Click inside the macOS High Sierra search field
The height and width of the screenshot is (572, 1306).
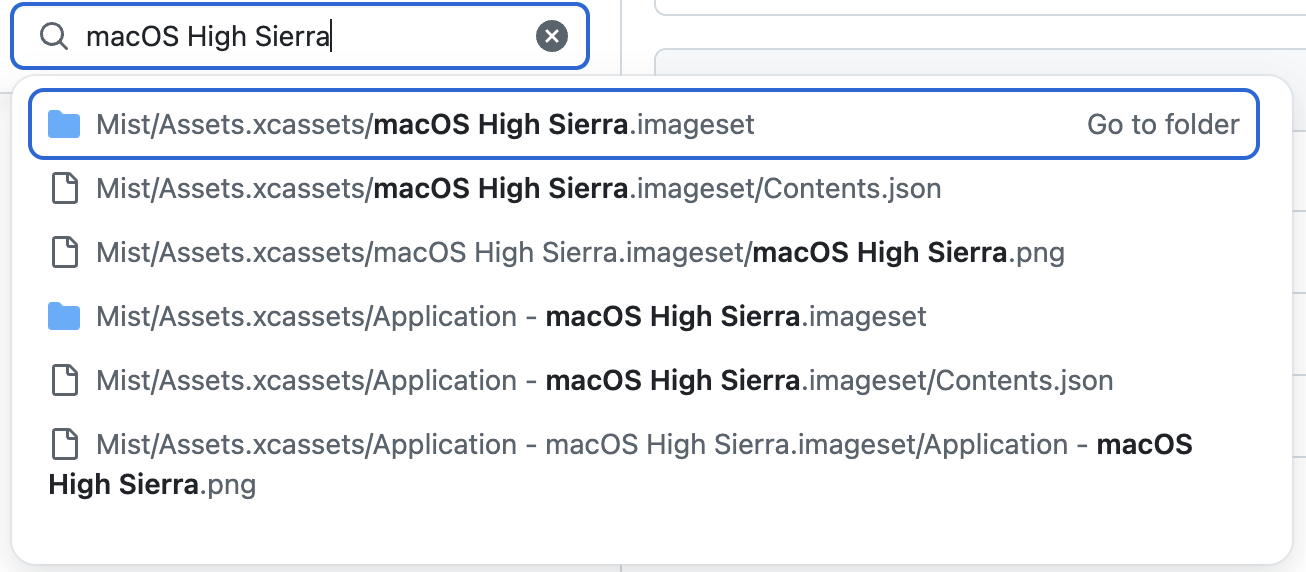(299, 37)
